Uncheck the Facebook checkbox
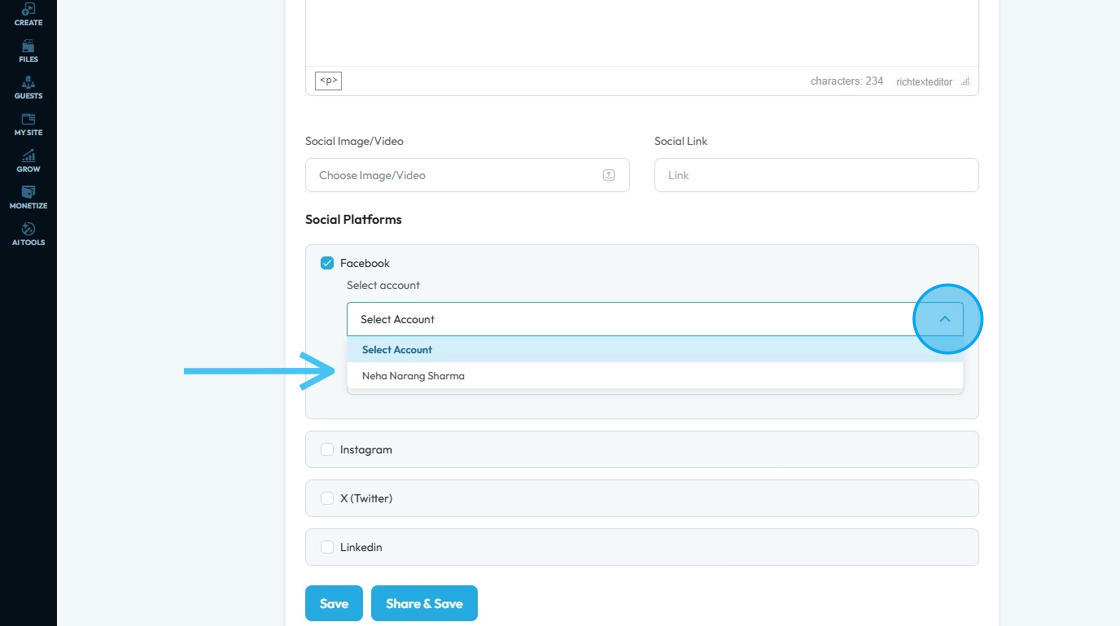This screenshot has width=1120, height=626. click(x=327, y=263)
